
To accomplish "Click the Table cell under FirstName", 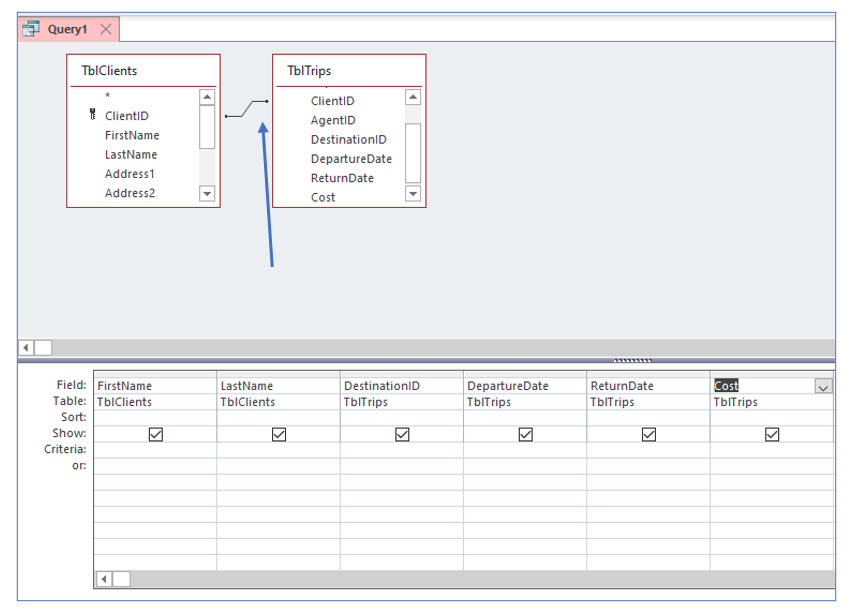I will coord(155,402).
